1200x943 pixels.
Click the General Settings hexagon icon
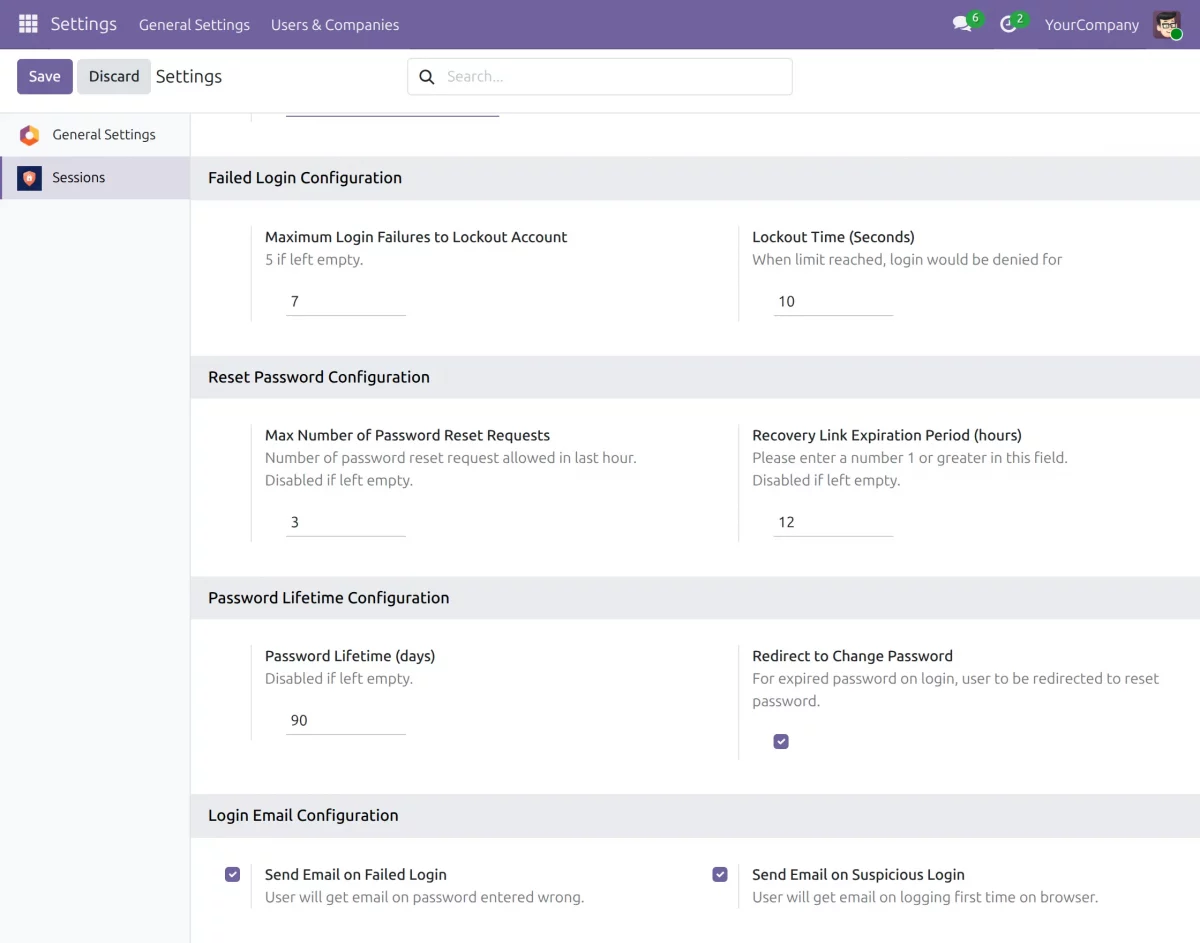tap(30, 135)
